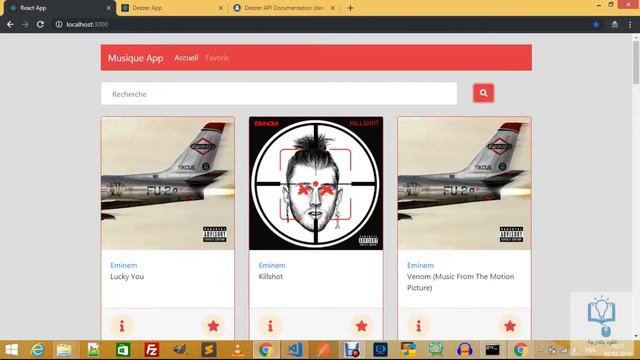
Task: Switch to the React App tab
Action: coord(57,8)
